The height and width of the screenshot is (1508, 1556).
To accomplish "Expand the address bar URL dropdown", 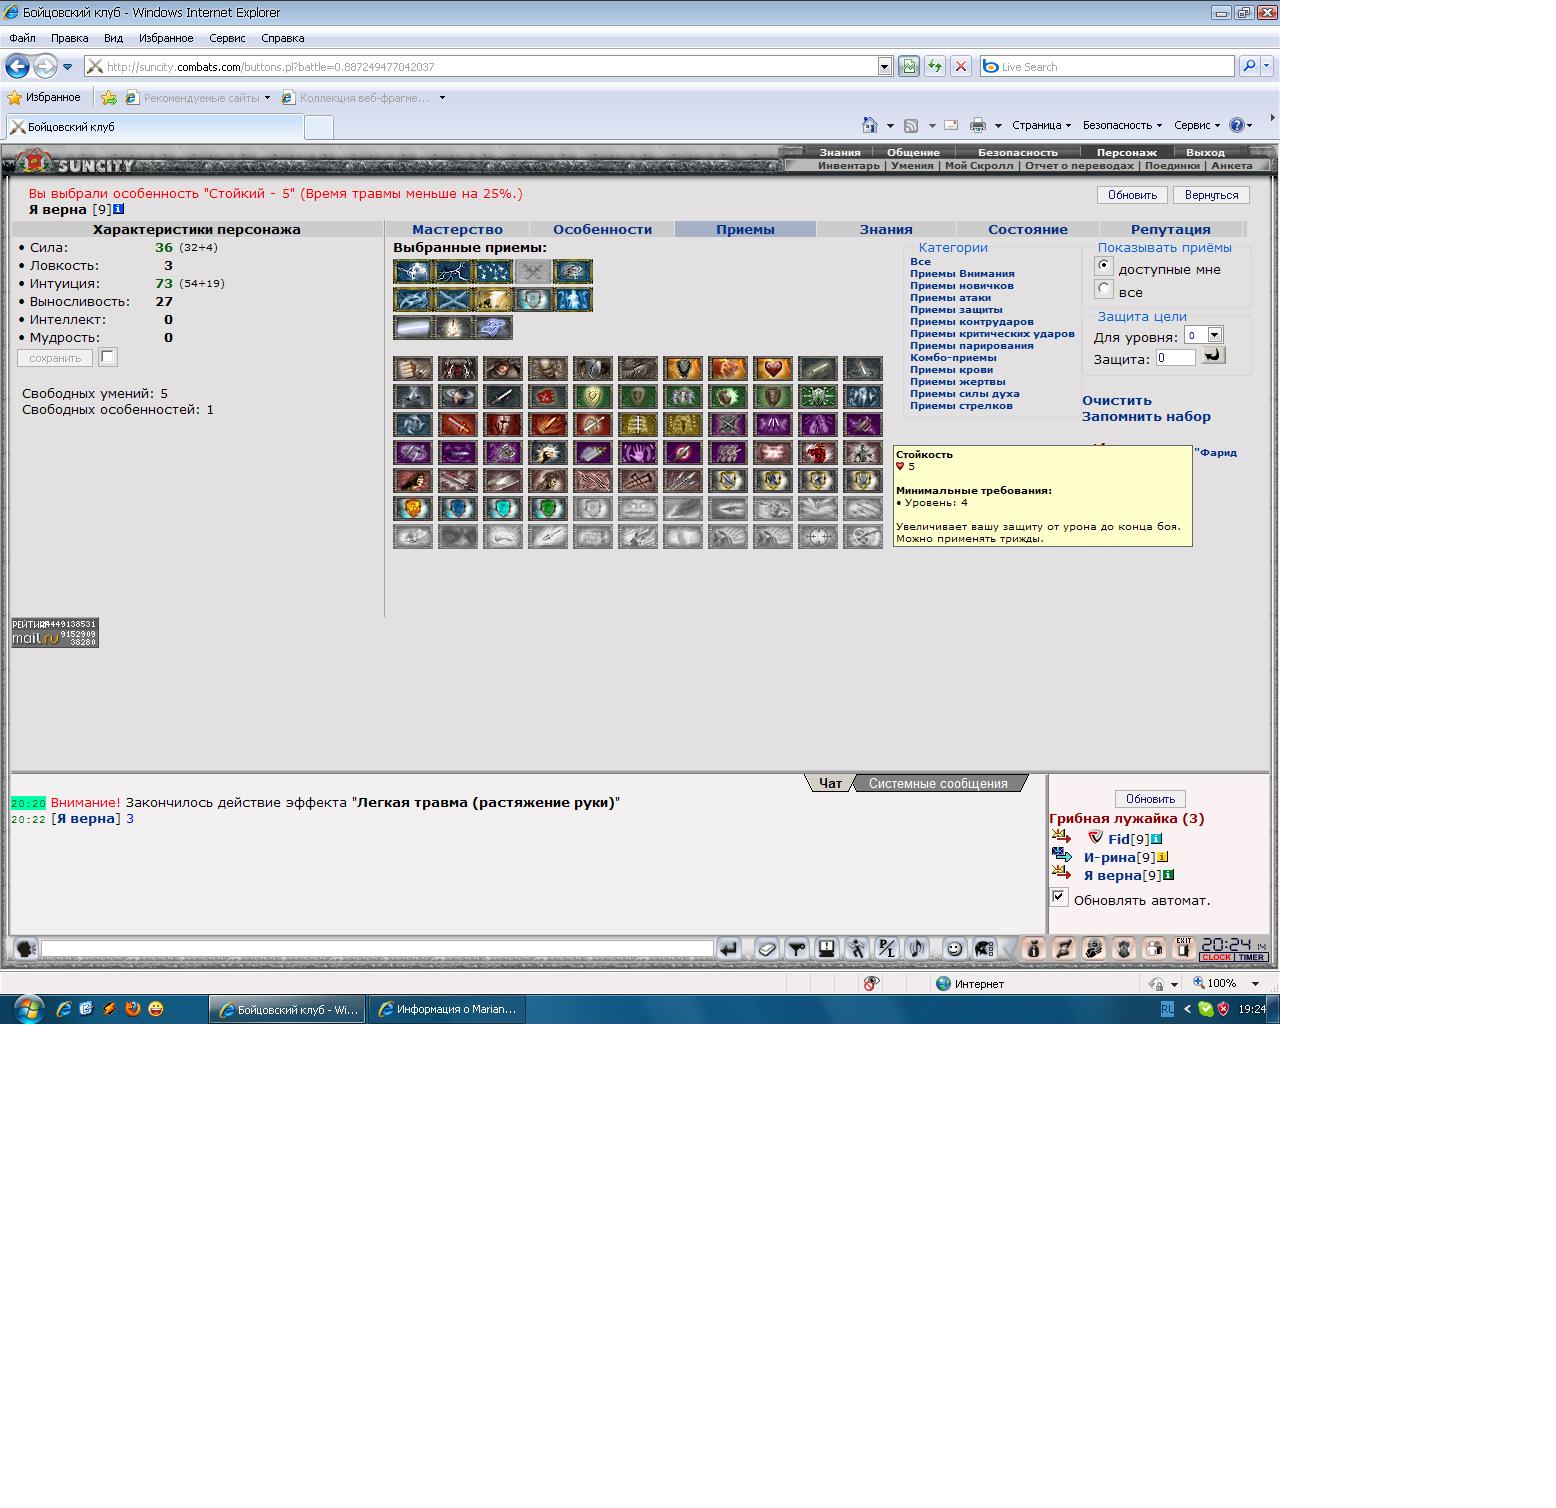I will (x=885, y=66).
